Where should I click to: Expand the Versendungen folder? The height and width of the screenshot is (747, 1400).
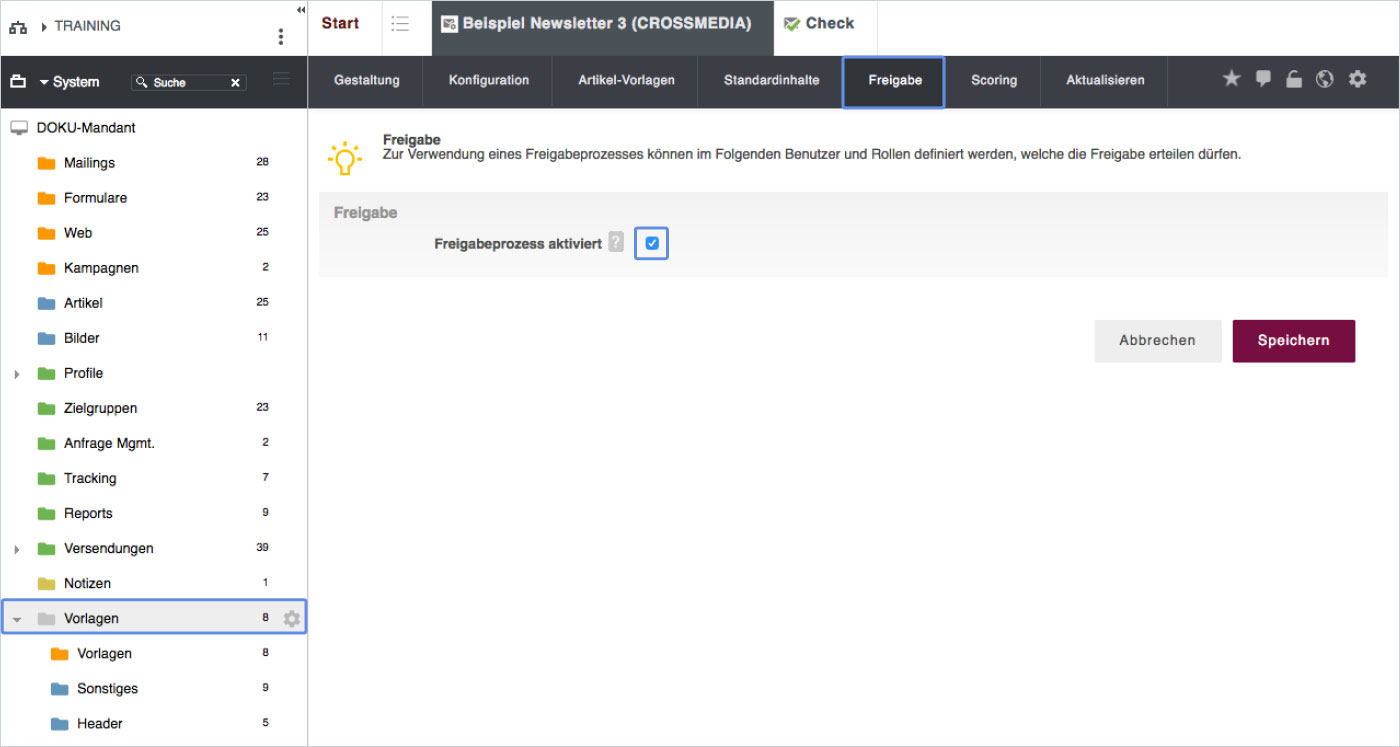(17, 549)
